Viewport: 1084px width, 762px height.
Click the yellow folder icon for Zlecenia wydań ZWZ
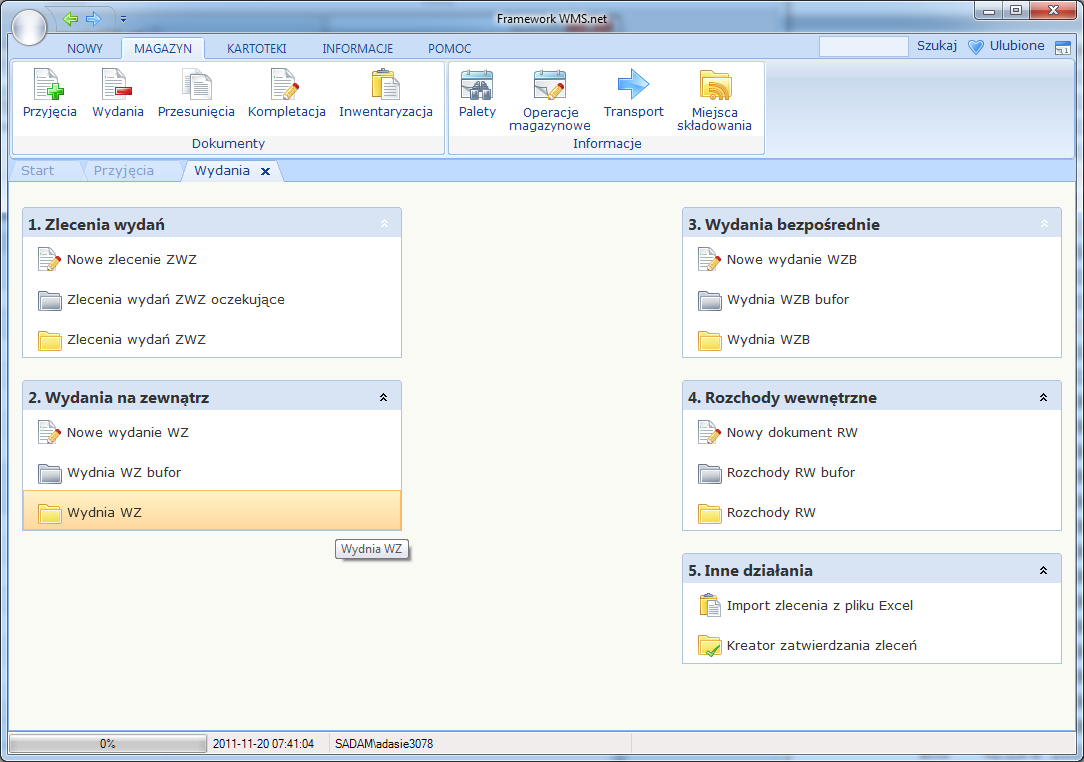[49, 340]
